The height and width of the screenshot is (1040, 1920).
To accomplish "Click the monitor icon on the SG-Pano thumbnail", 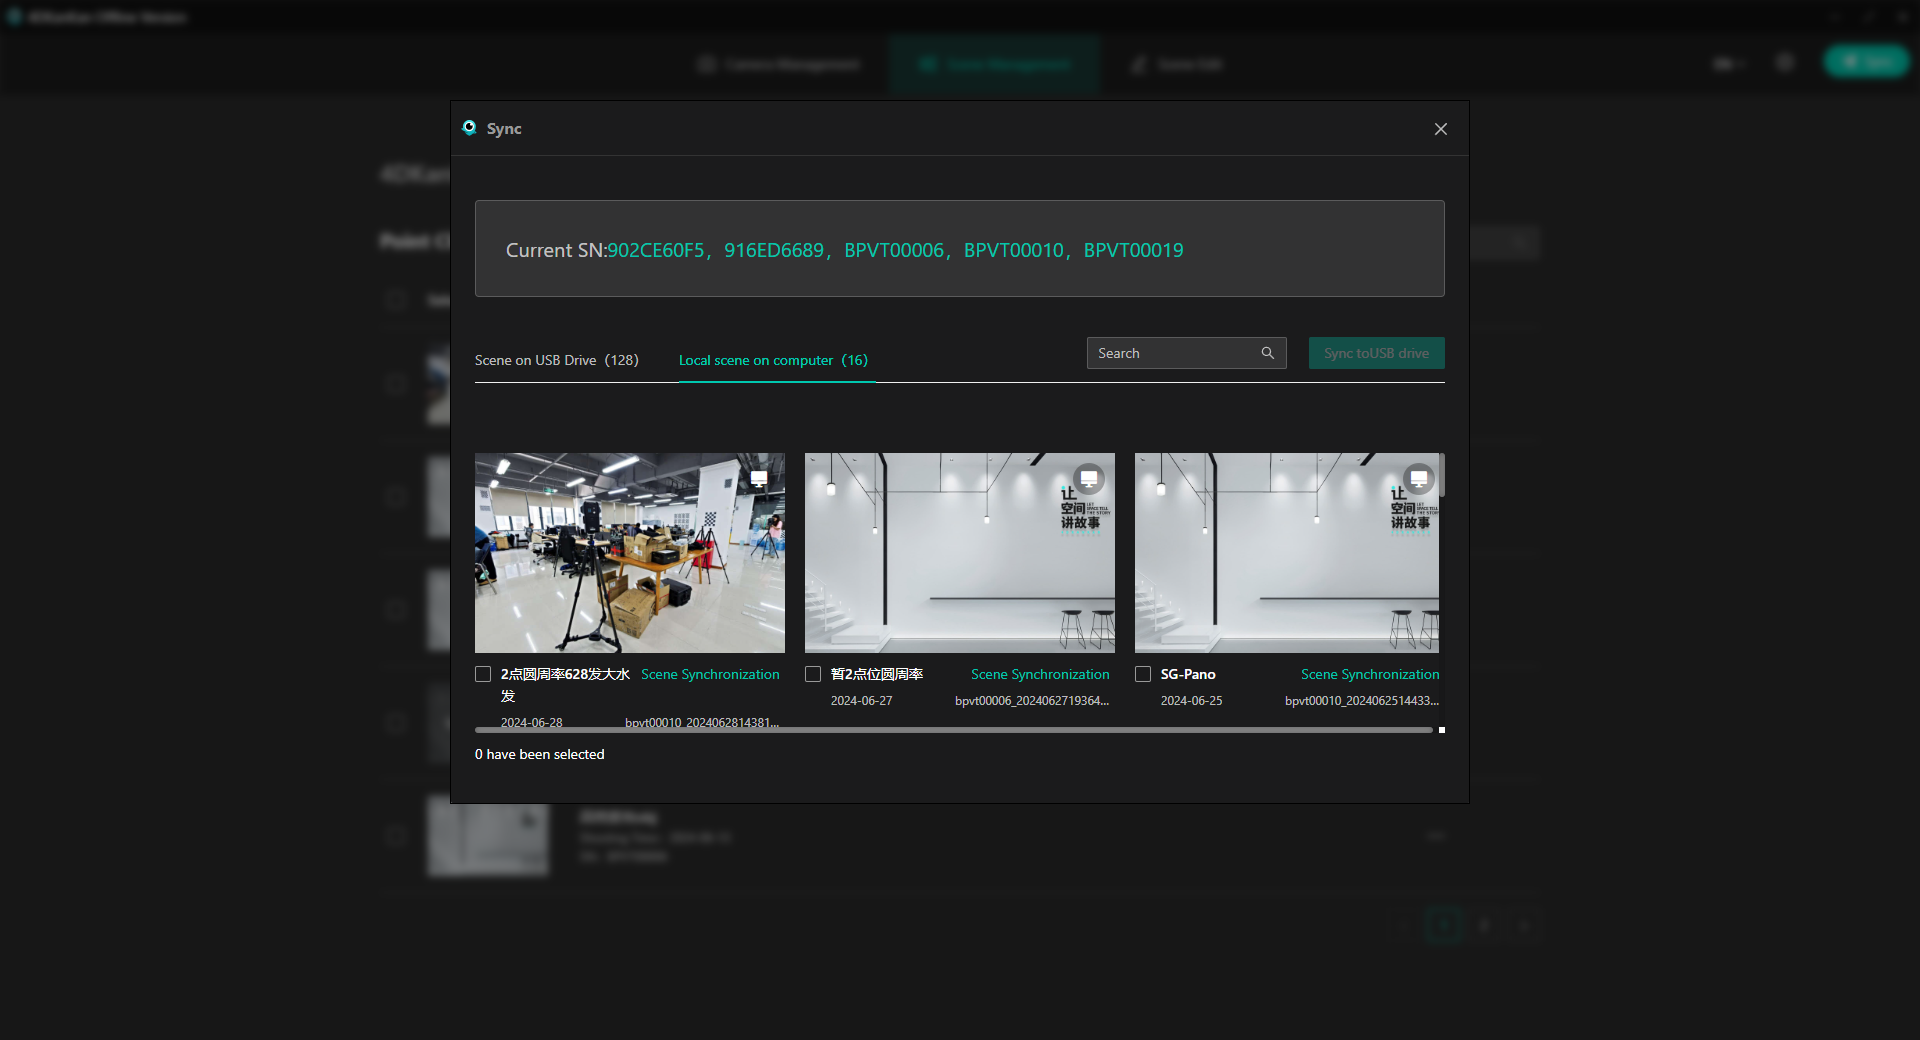I will [1418, 479].
